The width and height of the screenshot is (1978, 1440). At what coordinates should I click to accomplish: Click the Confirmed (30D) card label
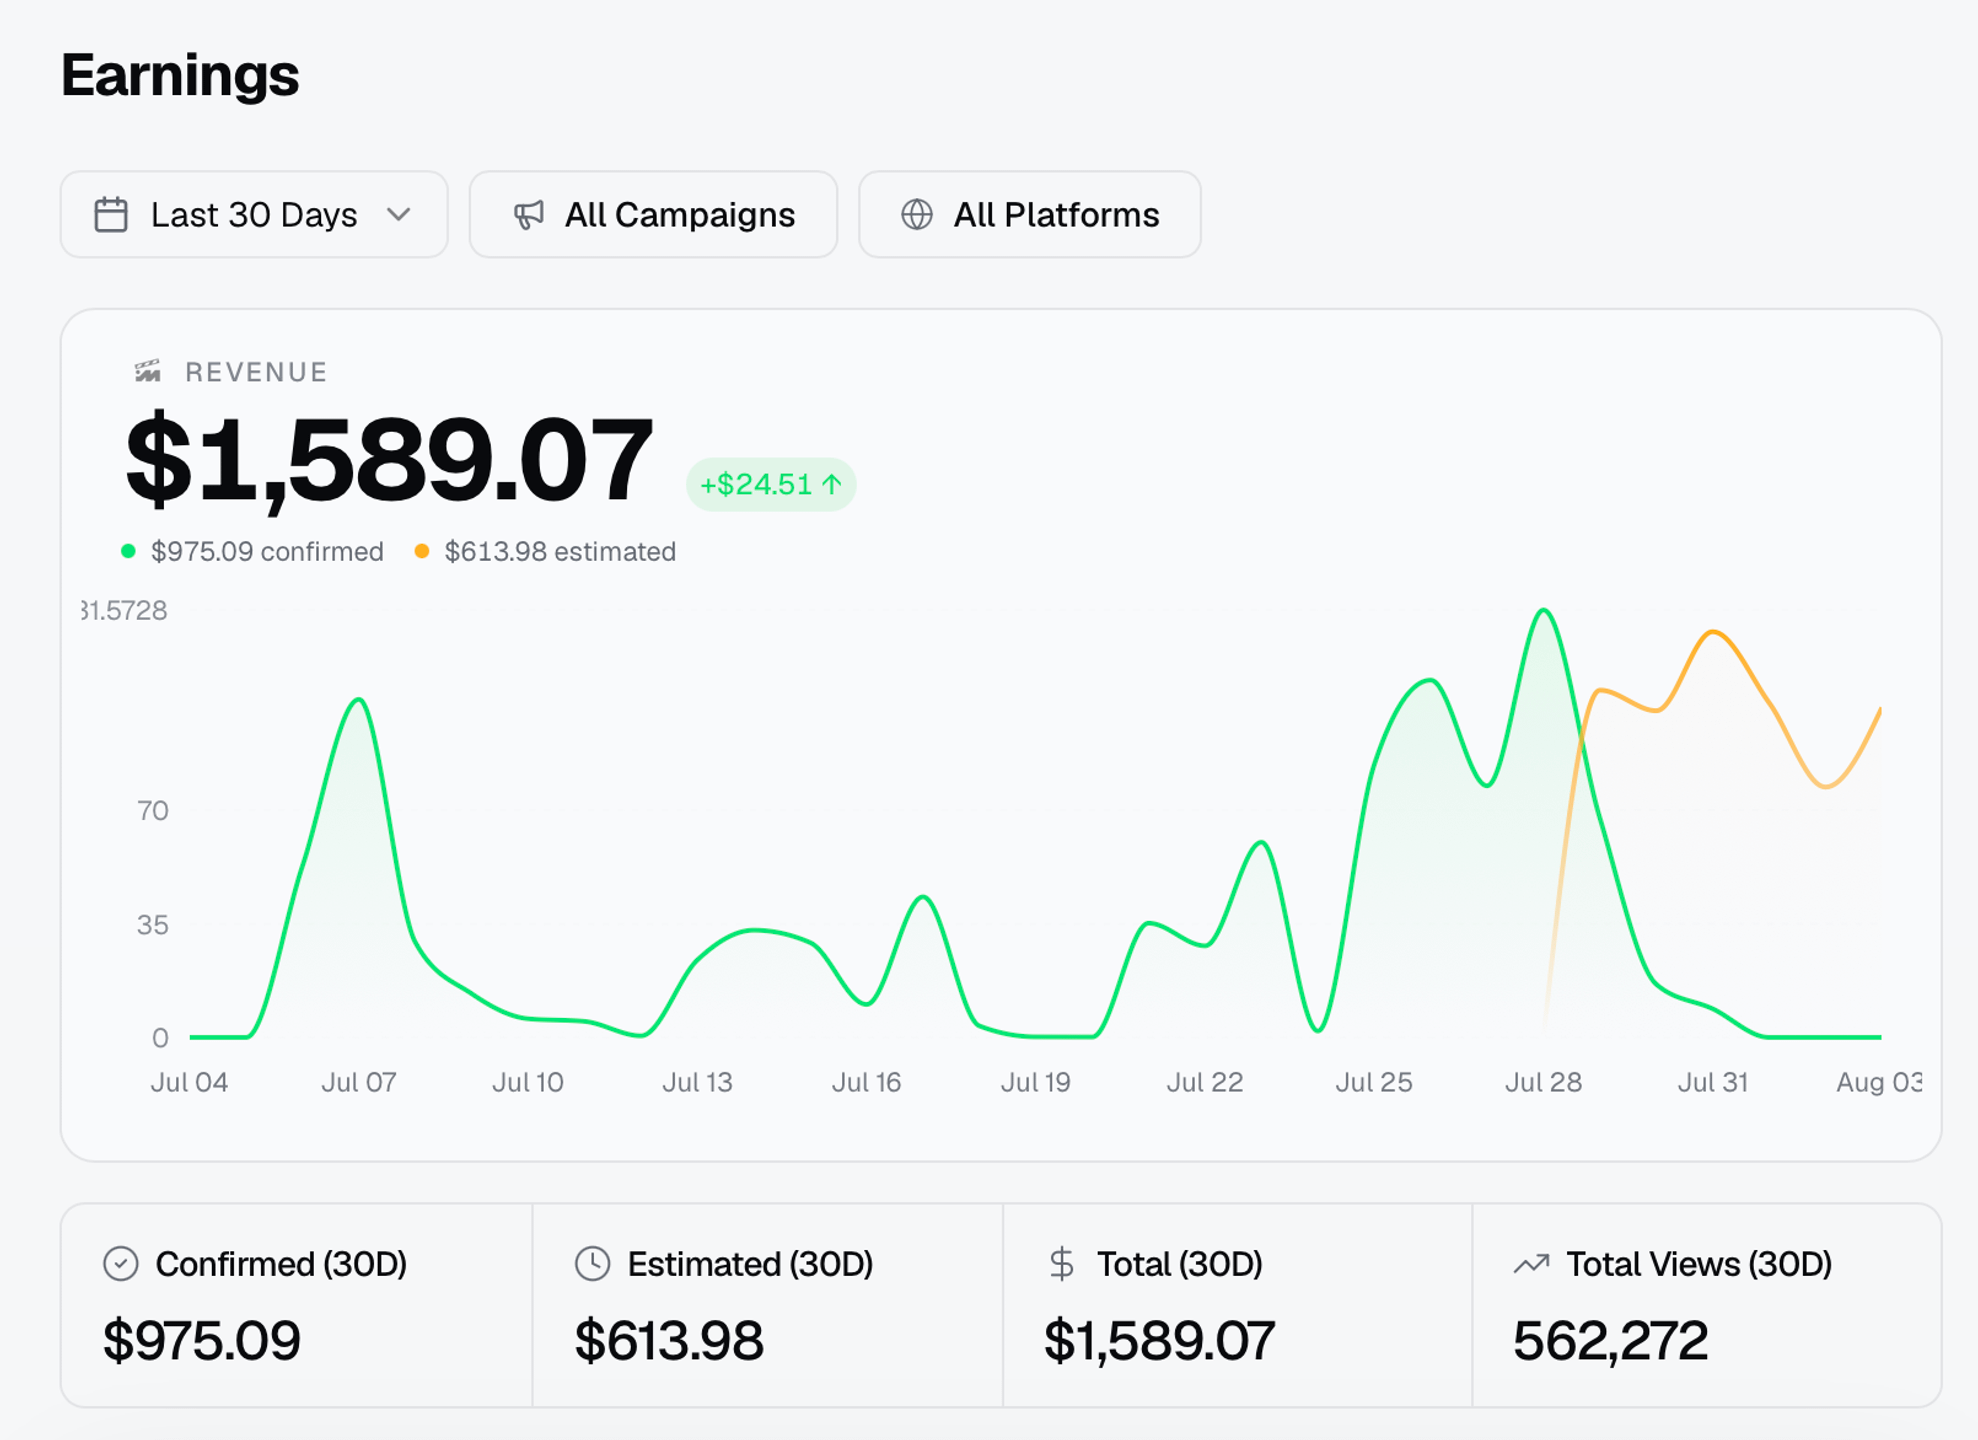[281, 1264]
